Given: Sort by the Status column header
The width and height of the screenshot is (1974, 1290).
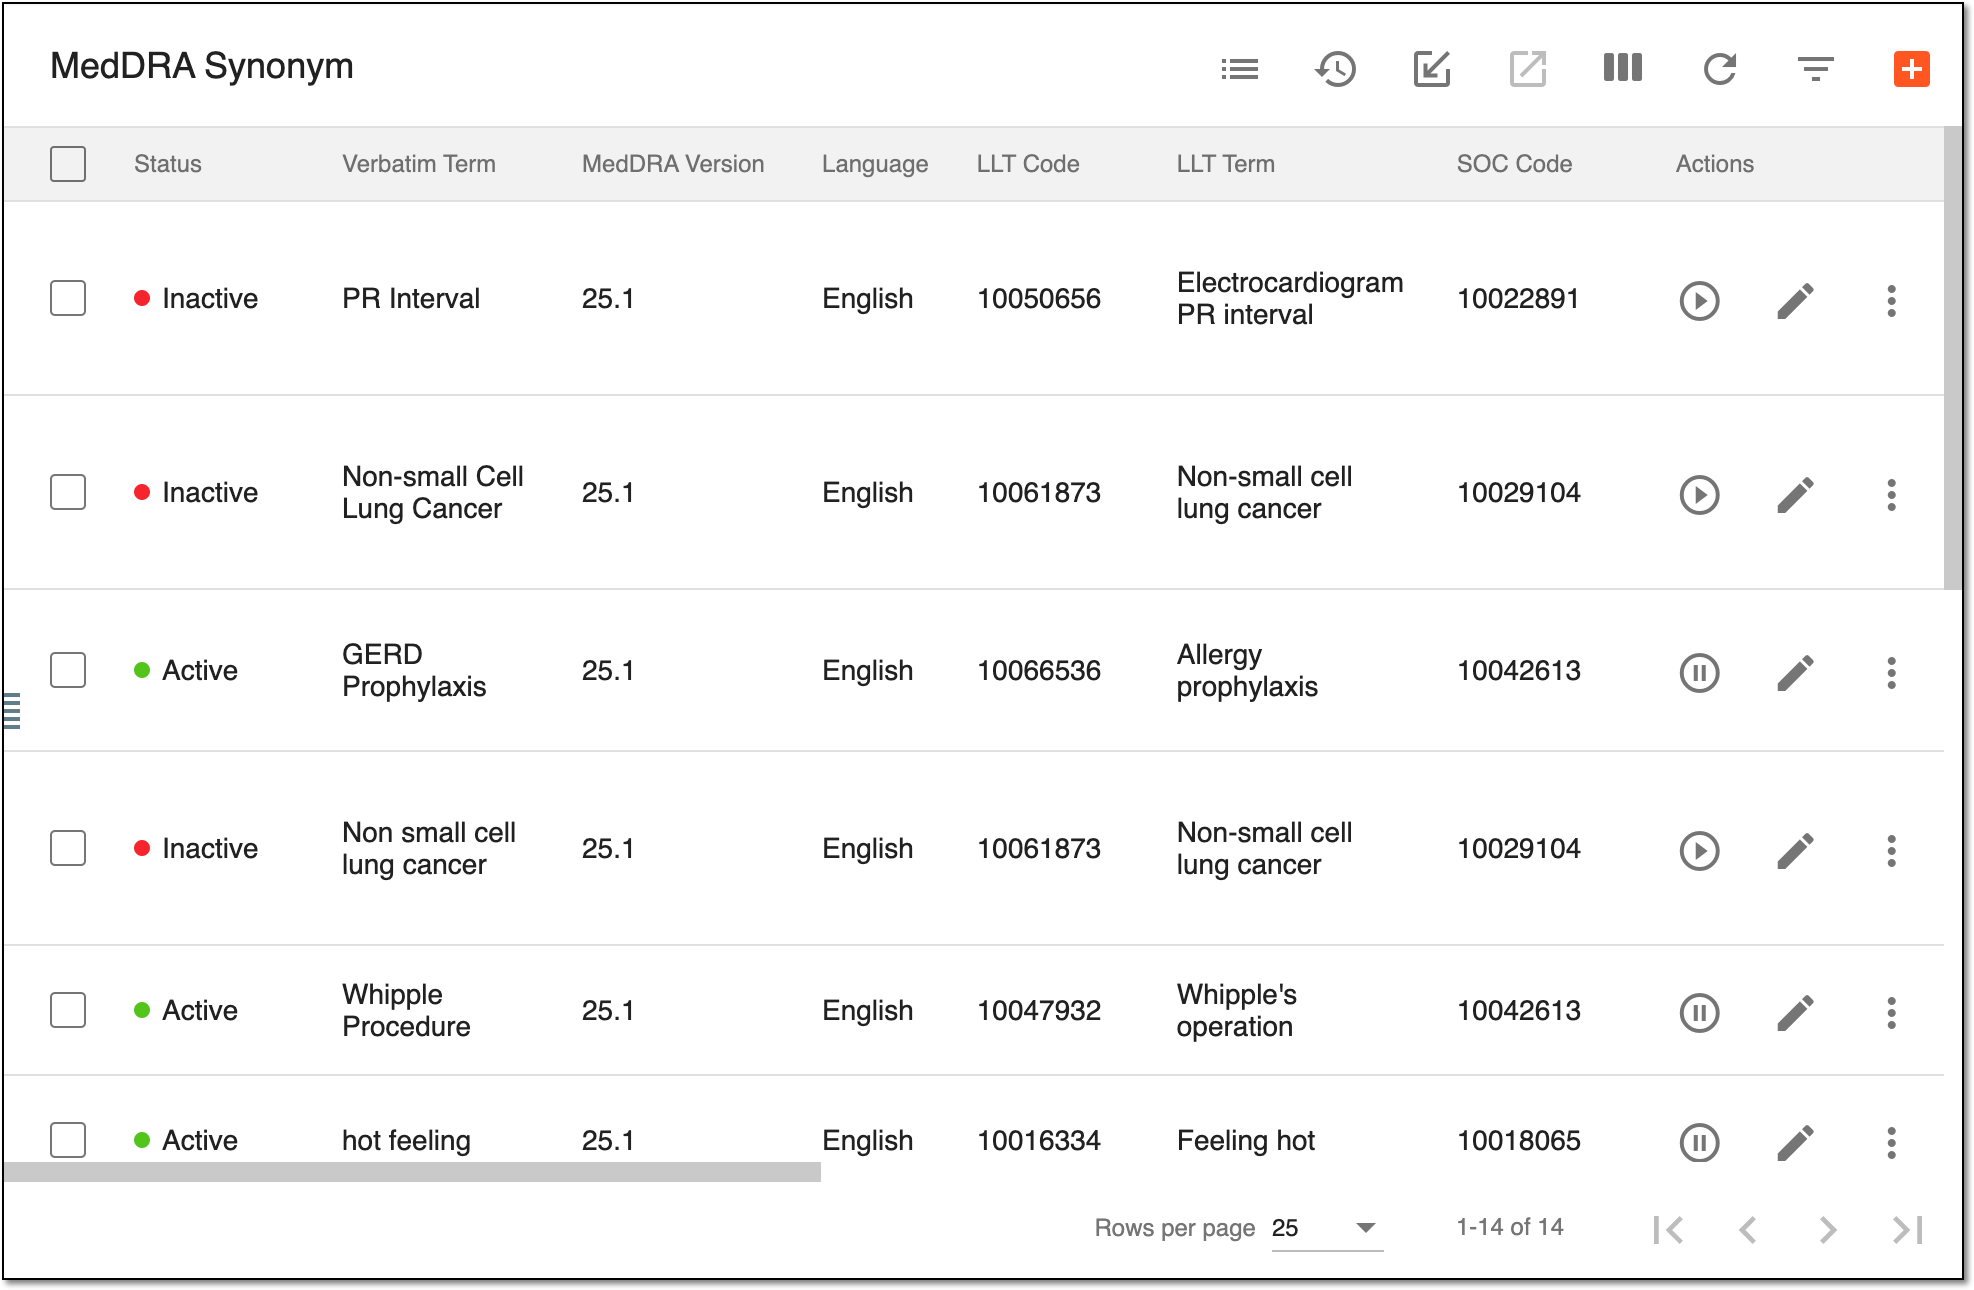Looking at the screenshot, I should [168, 164].
